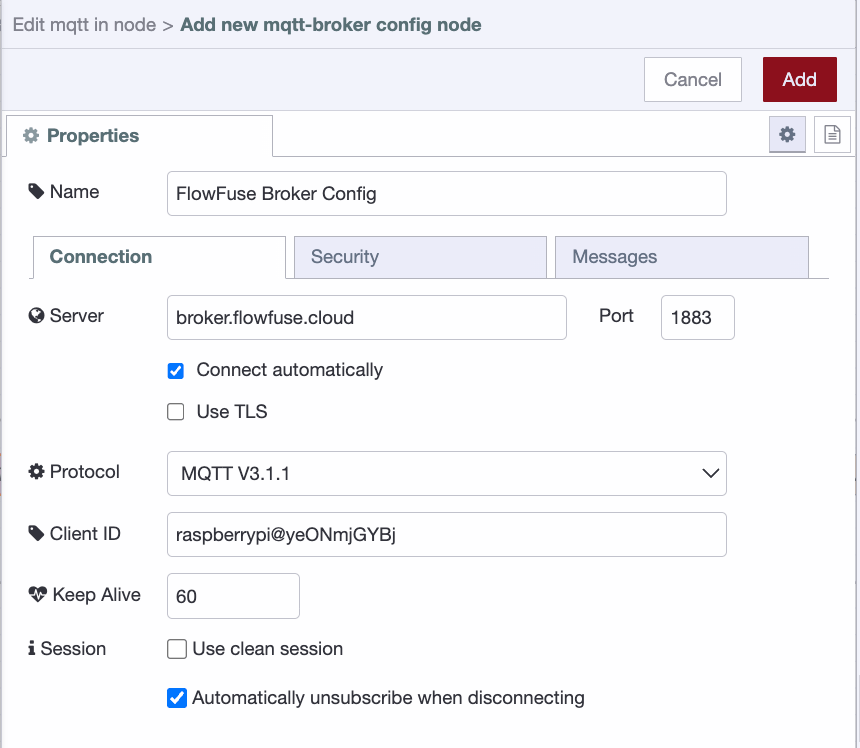The height and width of the screenshot is (748, 860).
Task: Open the description editor document icon
Action: tap(832, 134)
